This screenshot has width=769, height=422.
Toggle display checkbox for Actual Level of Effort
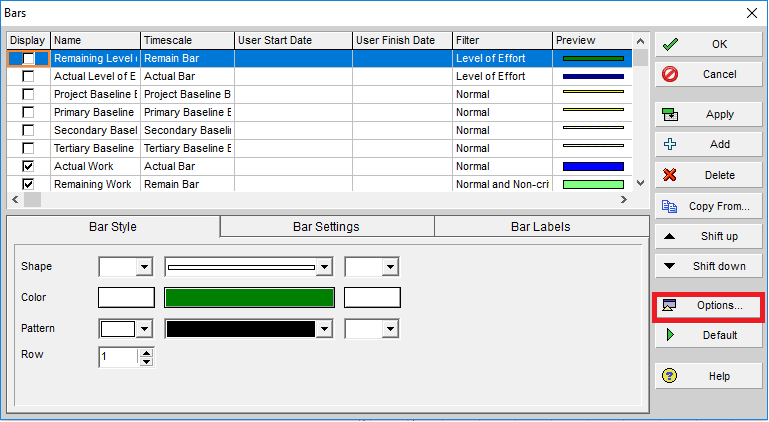pos(28,76)
